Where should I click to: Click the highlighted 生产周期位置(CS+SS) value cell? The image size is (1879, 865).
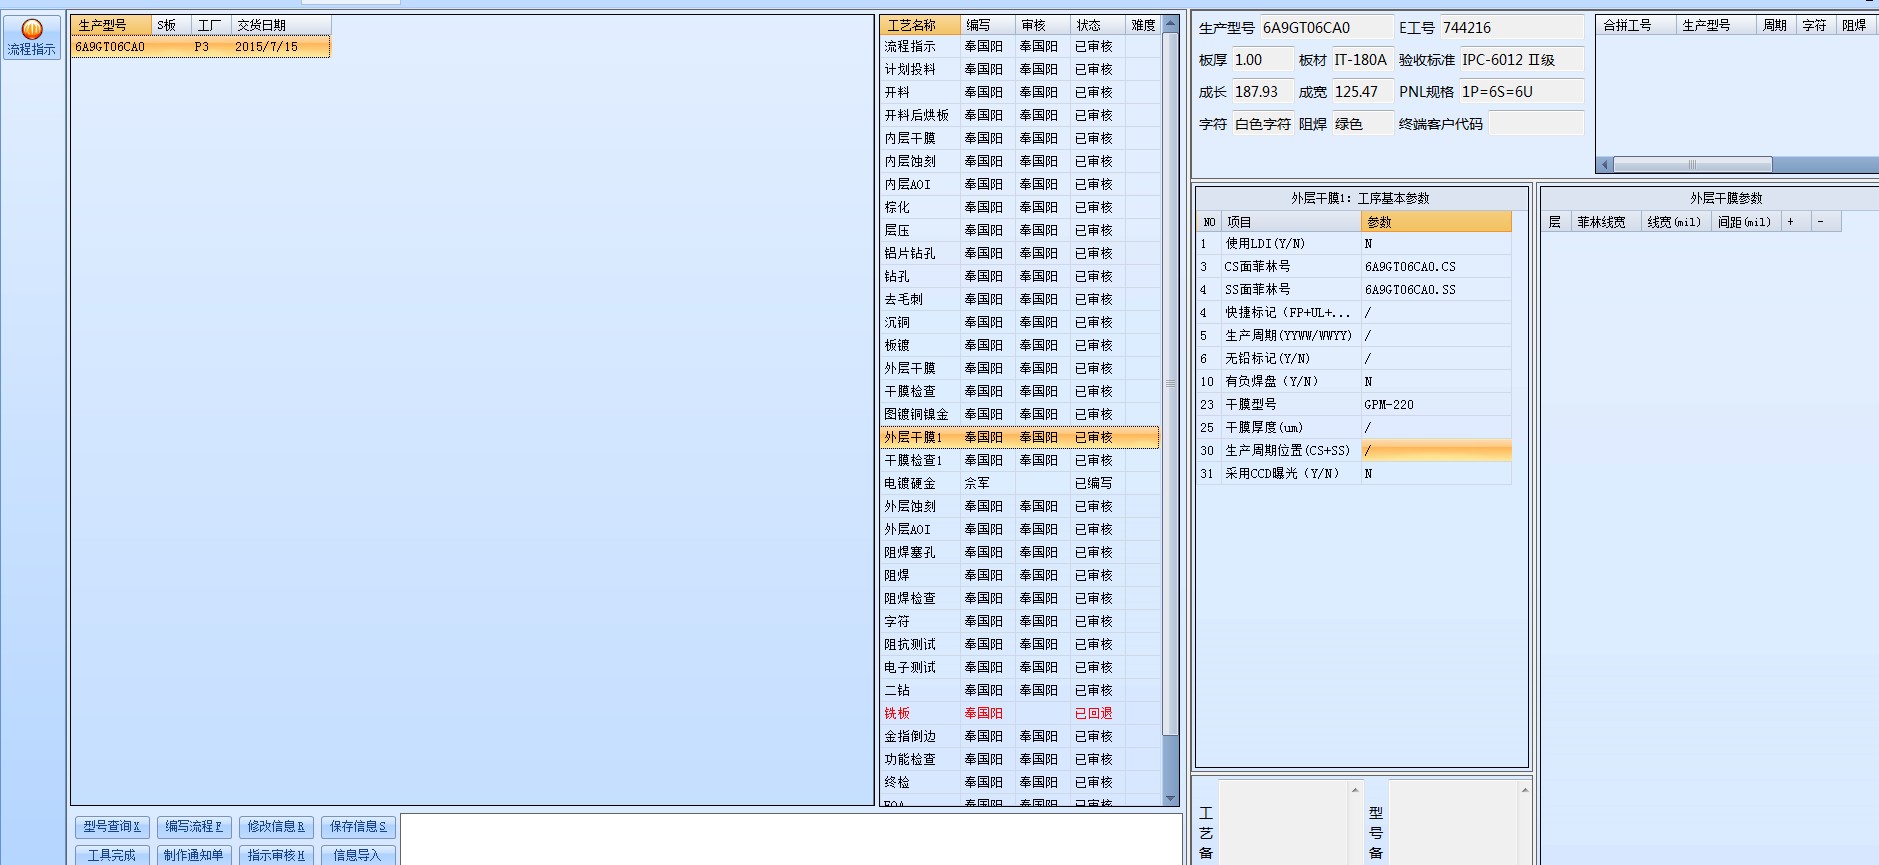point(1436,451)
